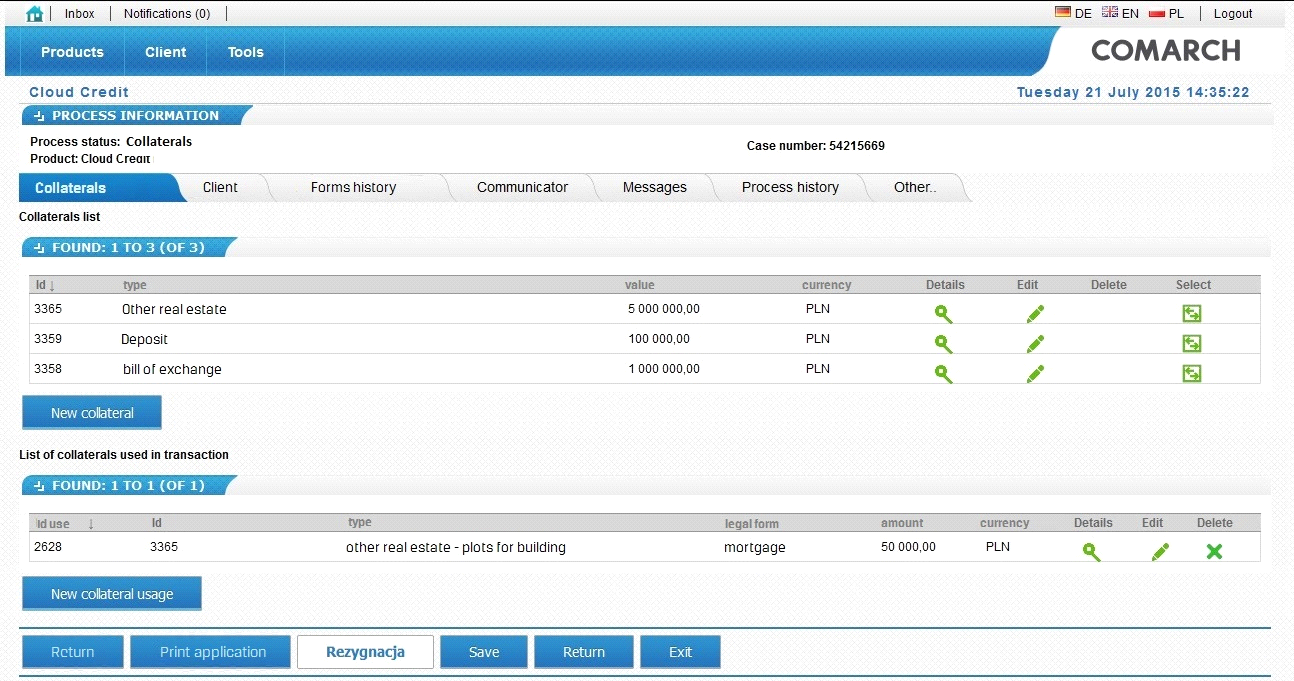1294x681 pixels.
Task: Edit the Other real estate collateral
Action: tap(1035, 313)
